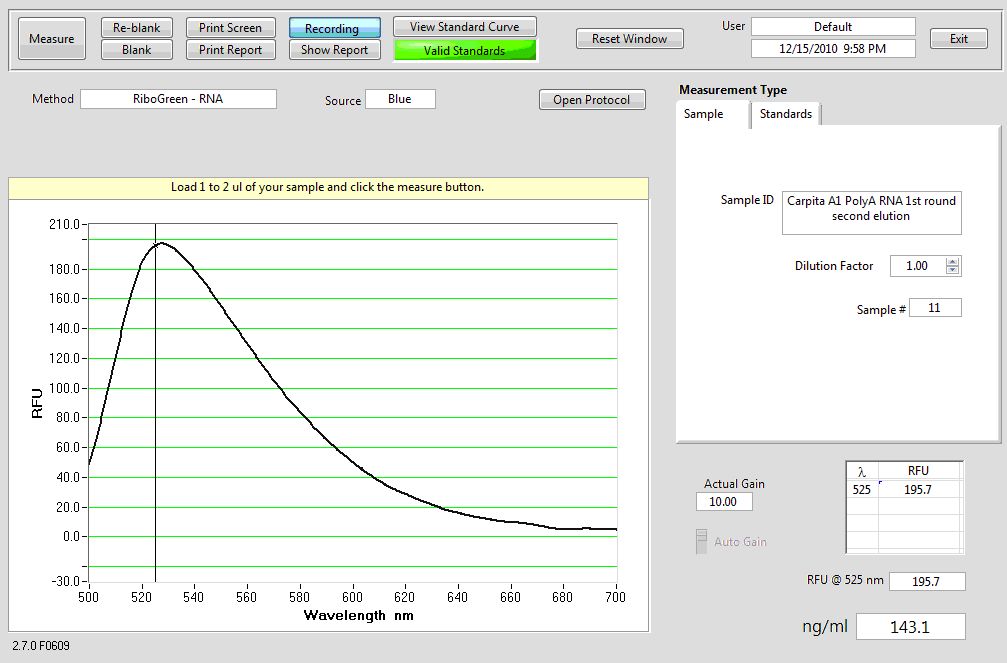This screenshot has width=1007, height=663.
Task: Select the table cell showing 195.7
Action: [918, 490]
